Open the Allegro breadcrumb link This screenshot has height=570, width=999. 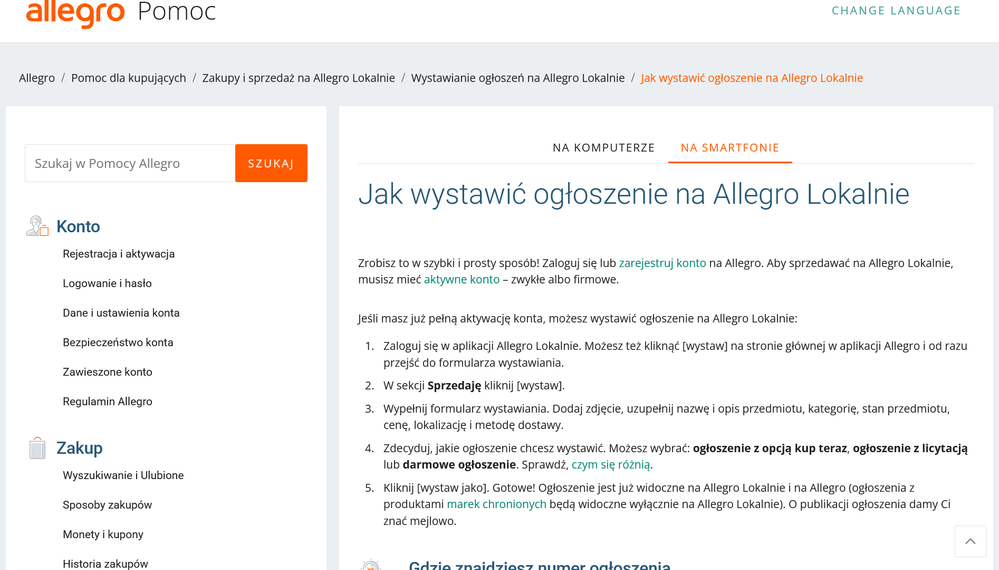[x=37, y=78]
